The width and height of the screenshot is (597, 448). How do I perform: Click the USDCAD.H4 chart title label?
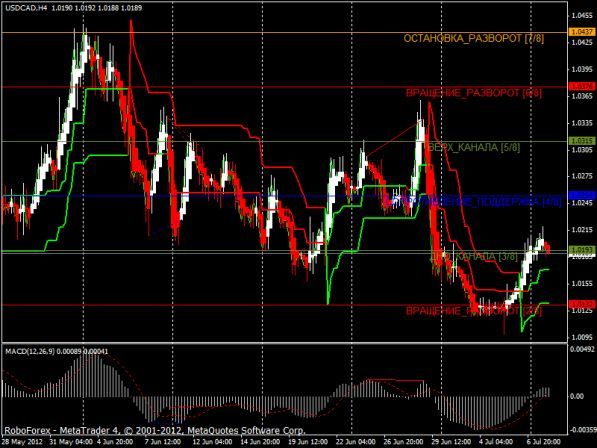coord(25,8)
